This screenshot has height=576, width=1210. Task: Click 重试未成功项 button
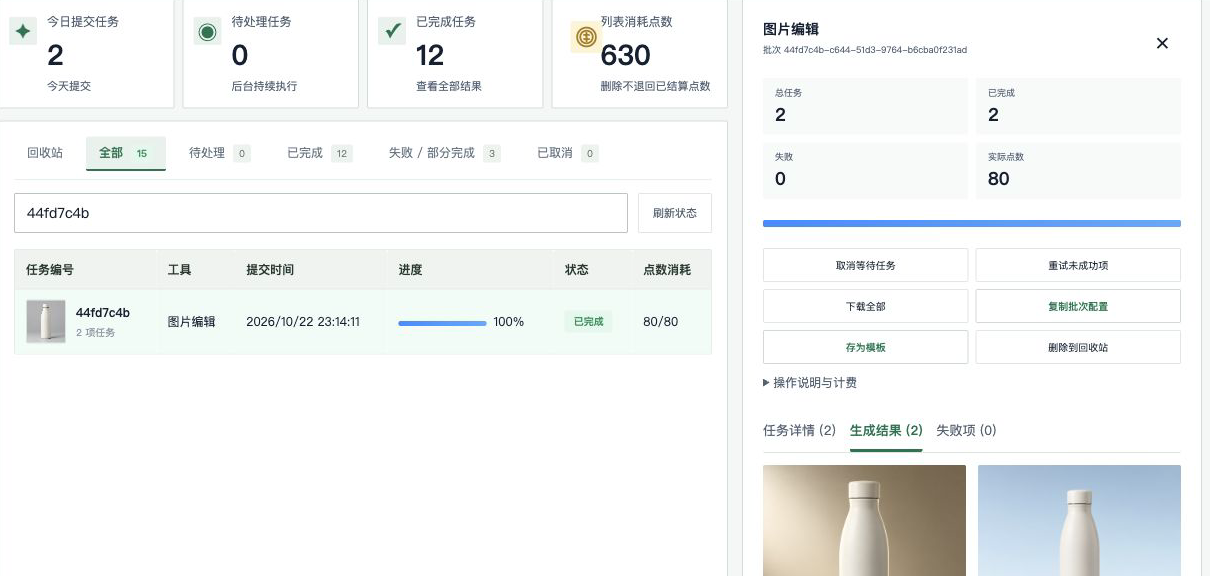[x=1078, y=265]
